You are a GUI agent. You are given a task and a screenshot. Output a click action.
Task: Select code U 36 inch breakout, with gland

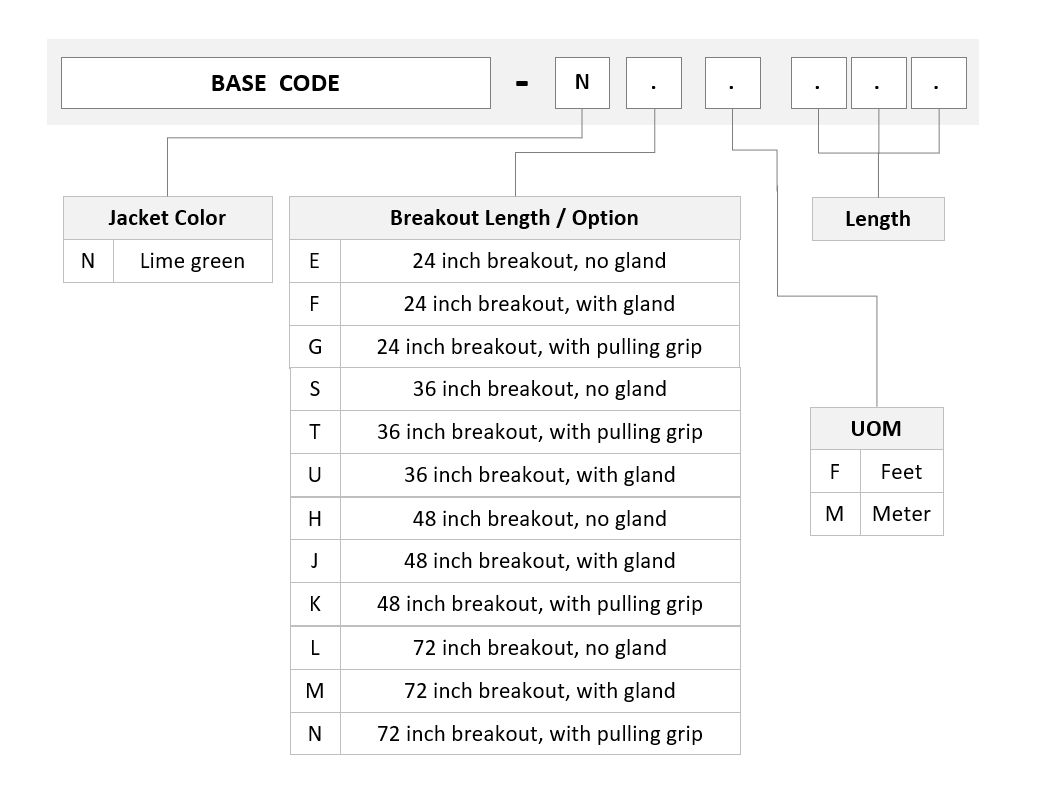[515, 475]
